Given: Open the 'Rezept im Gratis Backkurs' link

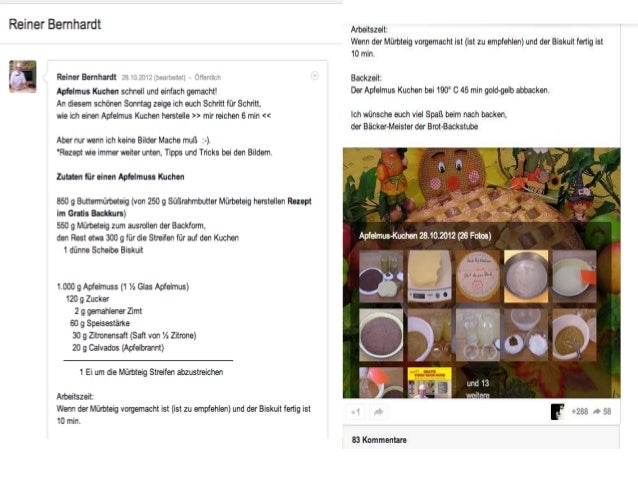Looking at the screenshot, I should point(184,207).
